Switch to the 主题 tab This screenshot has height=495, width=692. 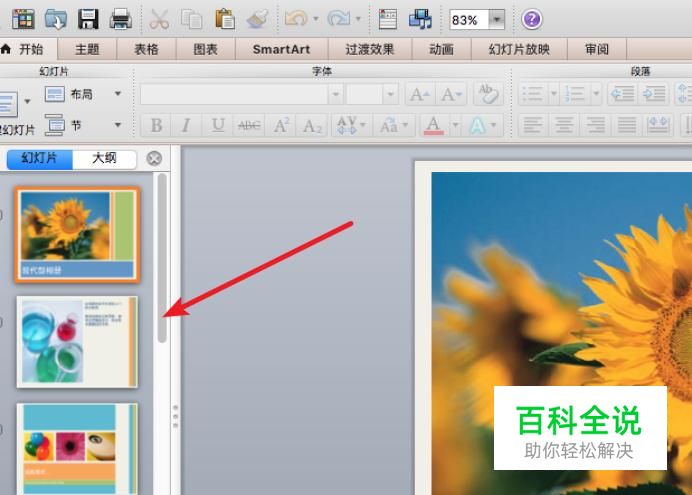(x=87, y=49)
